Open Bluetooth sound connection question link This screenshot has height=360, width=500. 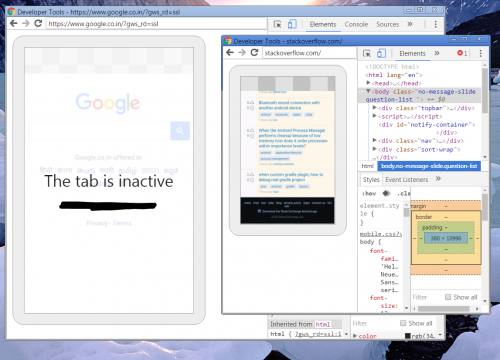coord(289,105)
